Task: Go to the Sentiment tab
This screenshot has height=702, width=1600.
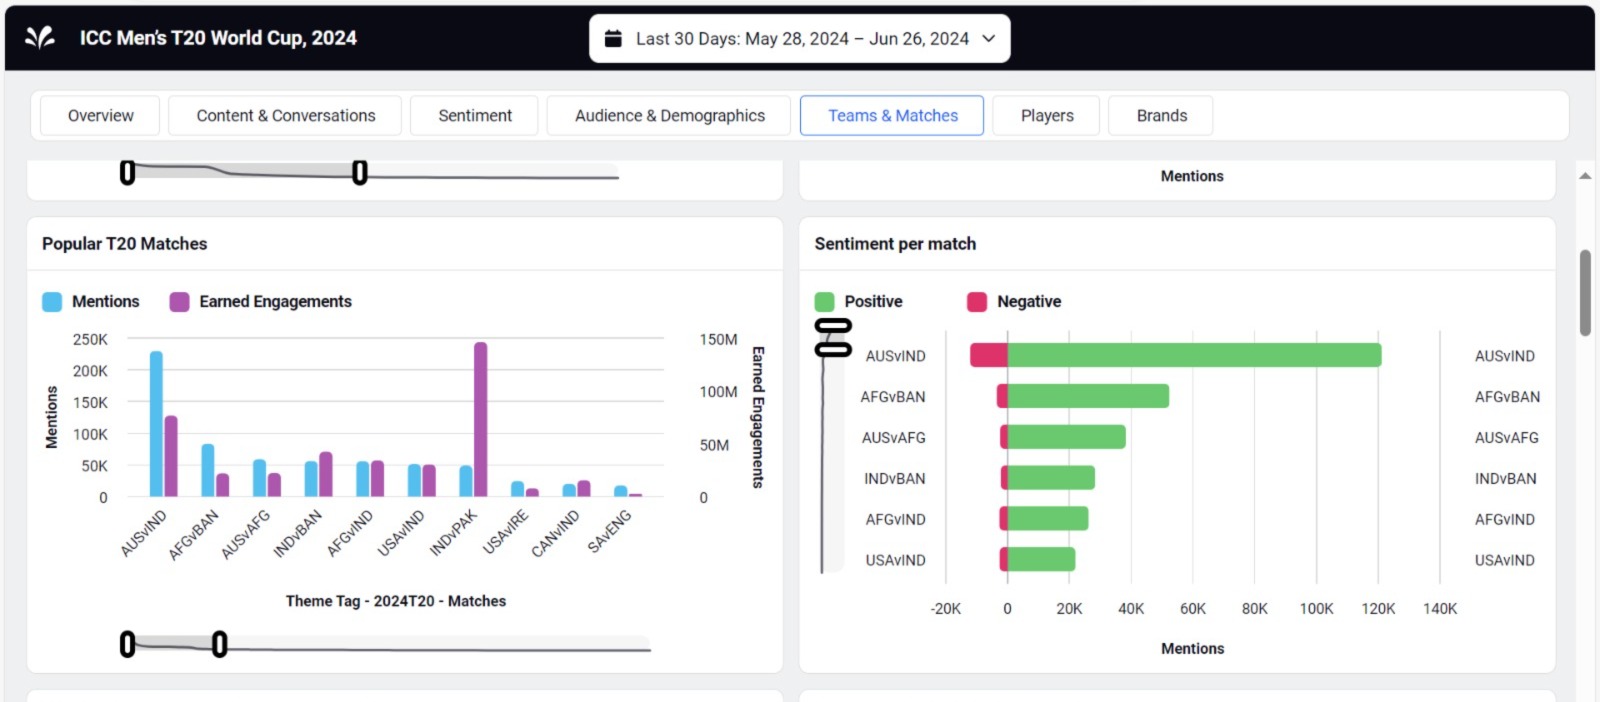Action: pos(474,116)
